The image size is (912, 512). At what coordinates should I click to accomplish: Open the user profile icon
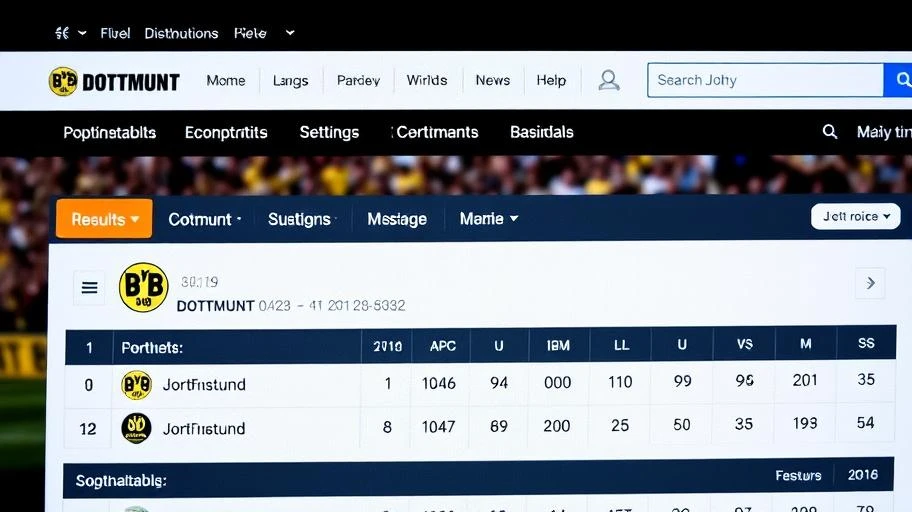pyautogui.click(x=608, y=81)
